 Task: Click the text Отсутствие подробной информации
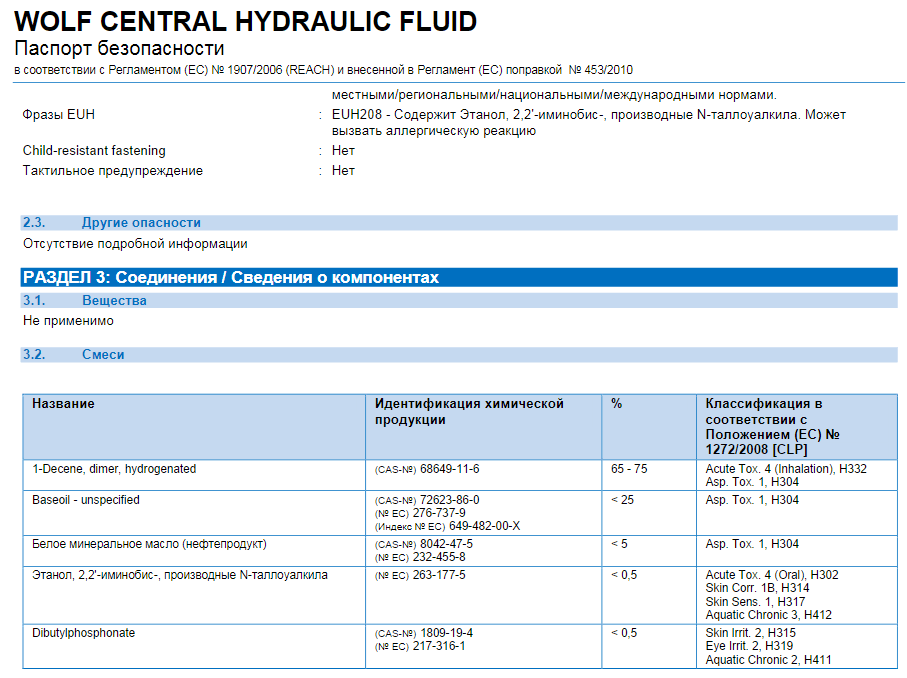click(135, 244)
